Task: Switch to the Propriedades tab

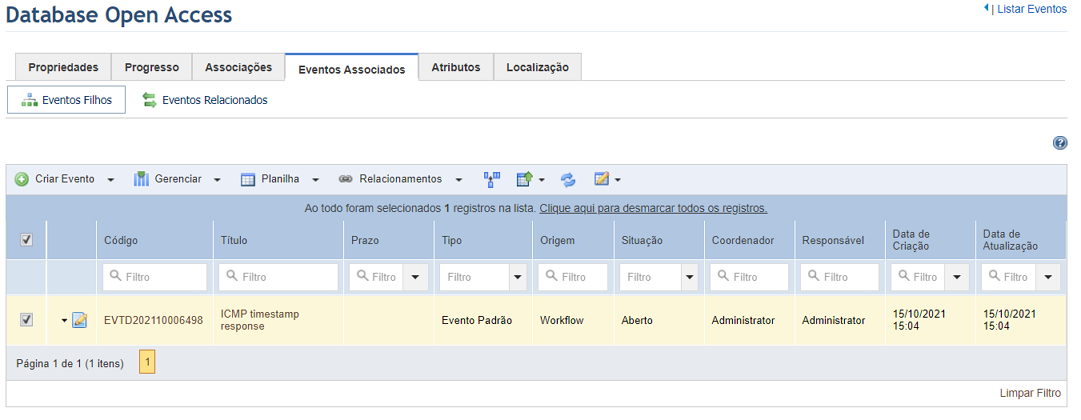Action: 63,68
